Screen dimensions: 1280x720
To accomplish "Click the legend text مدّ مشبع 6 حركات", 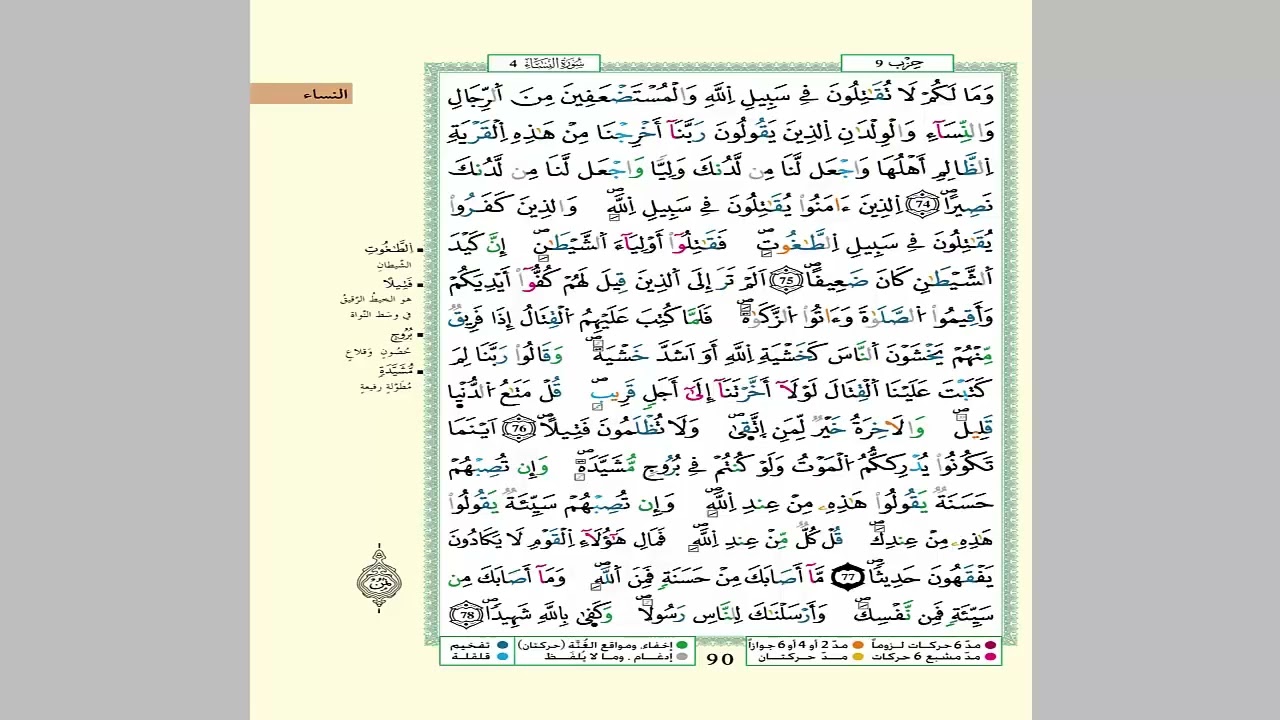I will (928, 657).
